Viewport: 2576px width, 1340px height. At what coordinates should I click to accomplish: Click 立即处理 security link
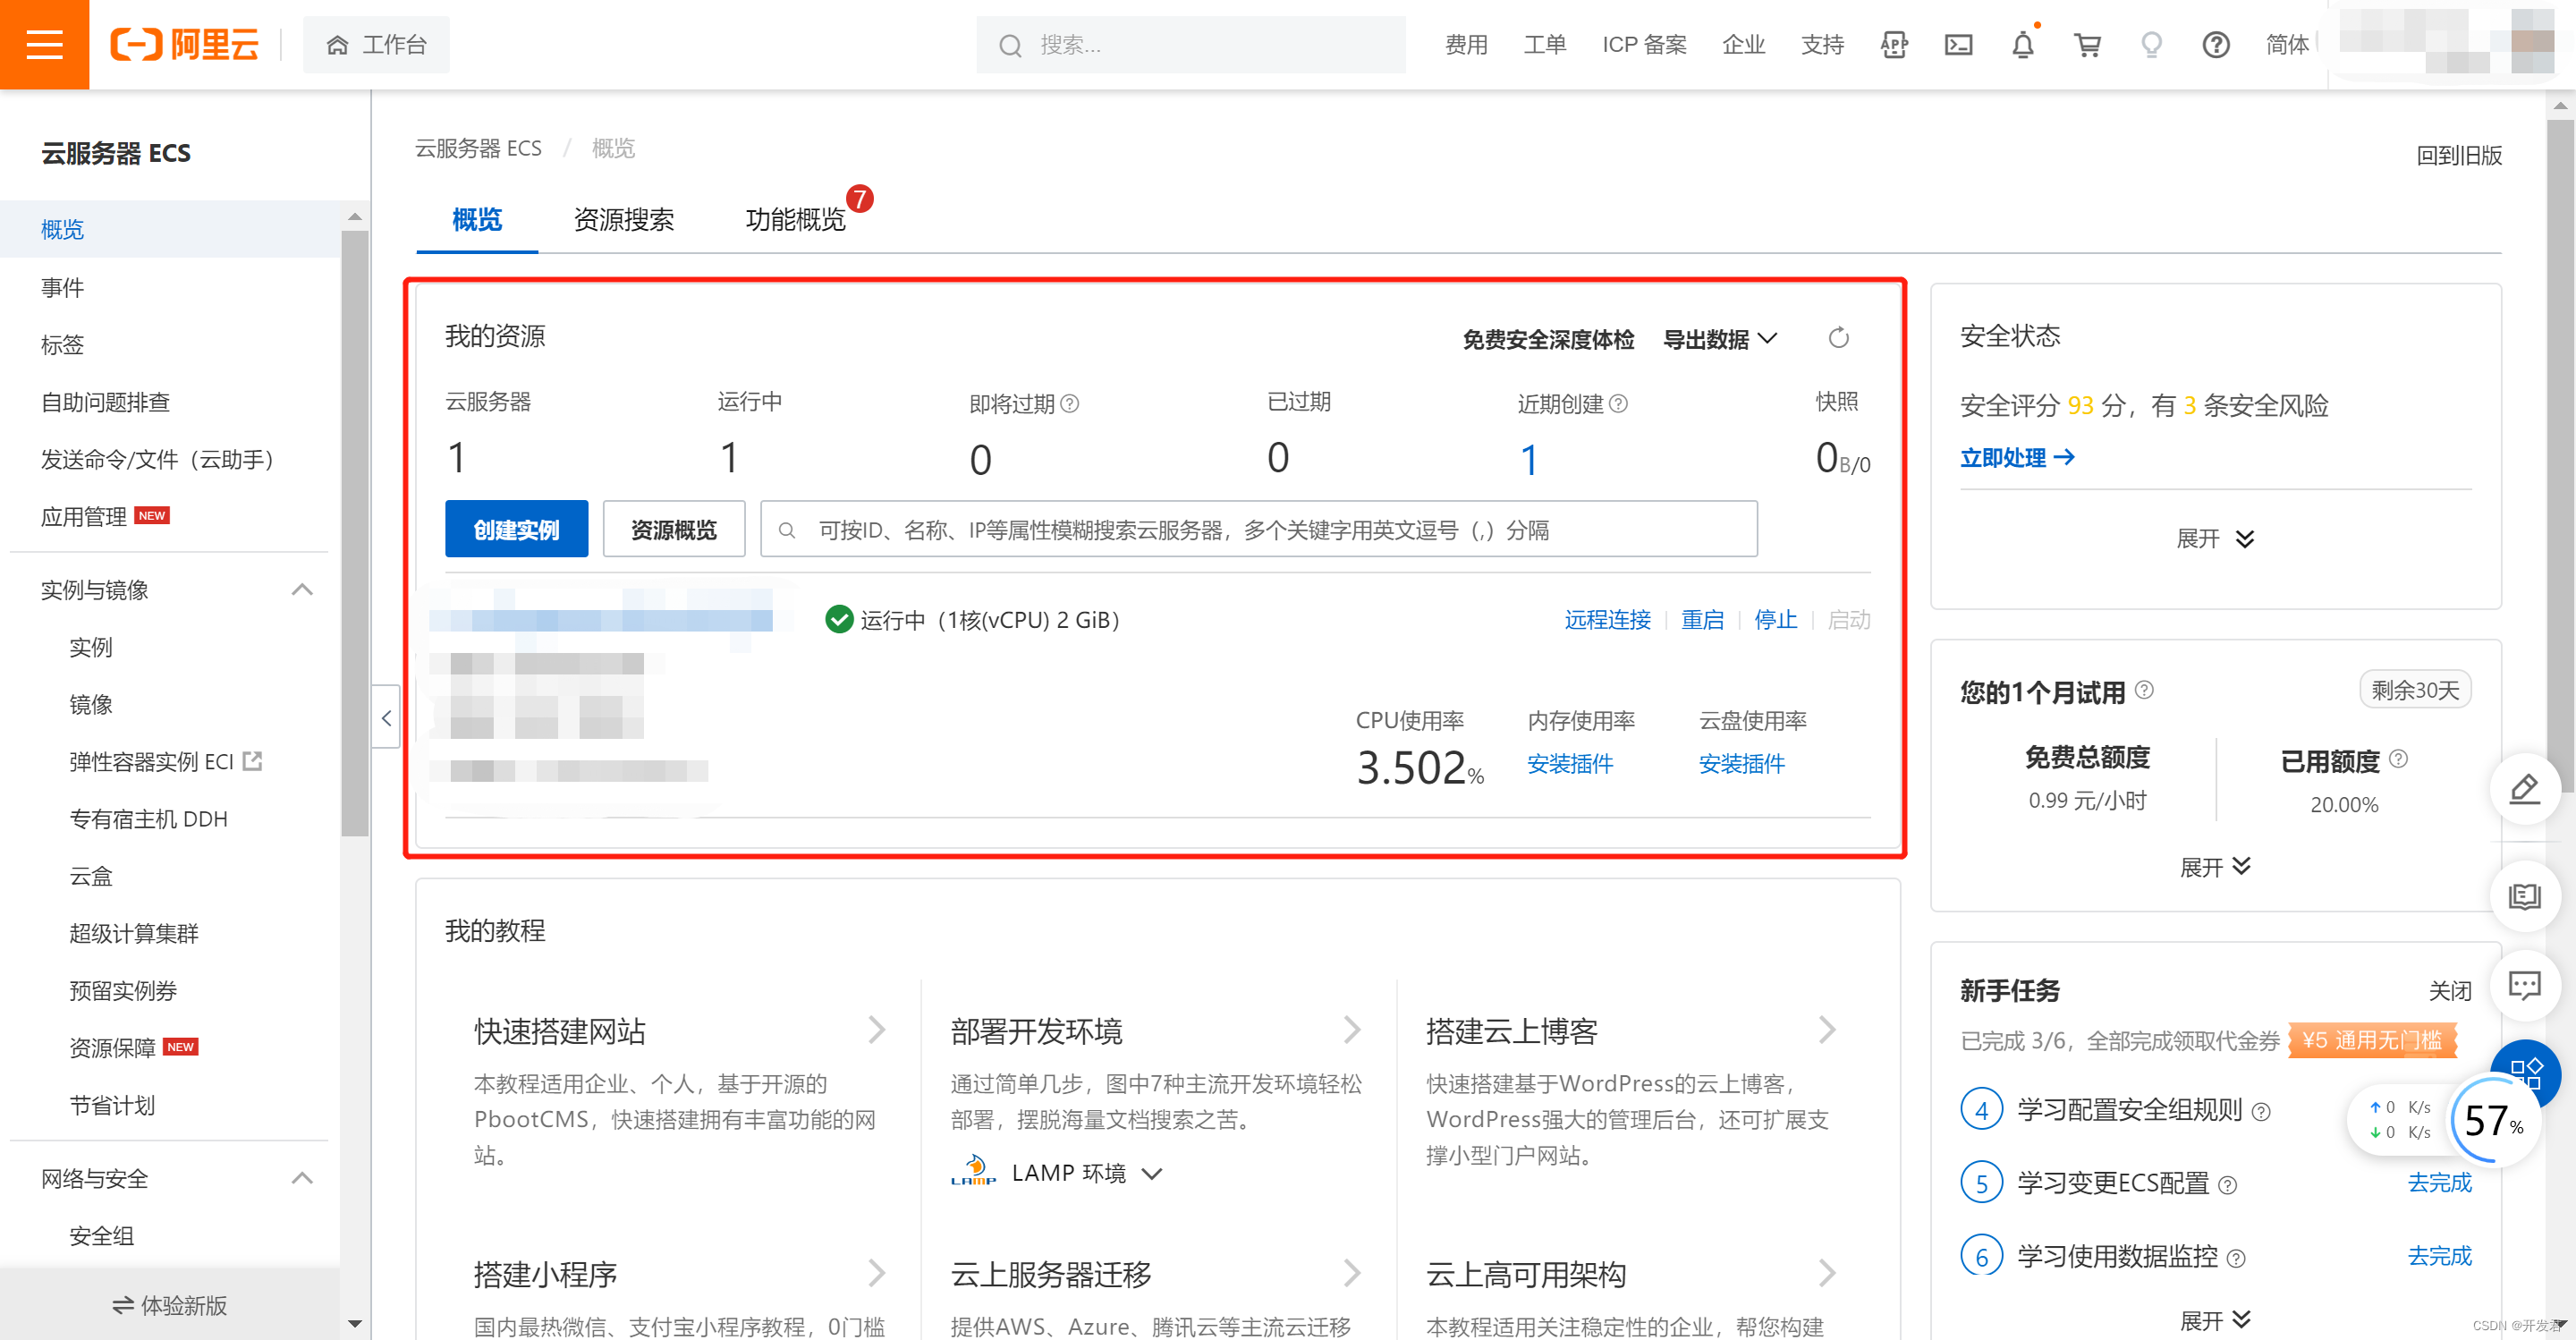pos(2017,457)
